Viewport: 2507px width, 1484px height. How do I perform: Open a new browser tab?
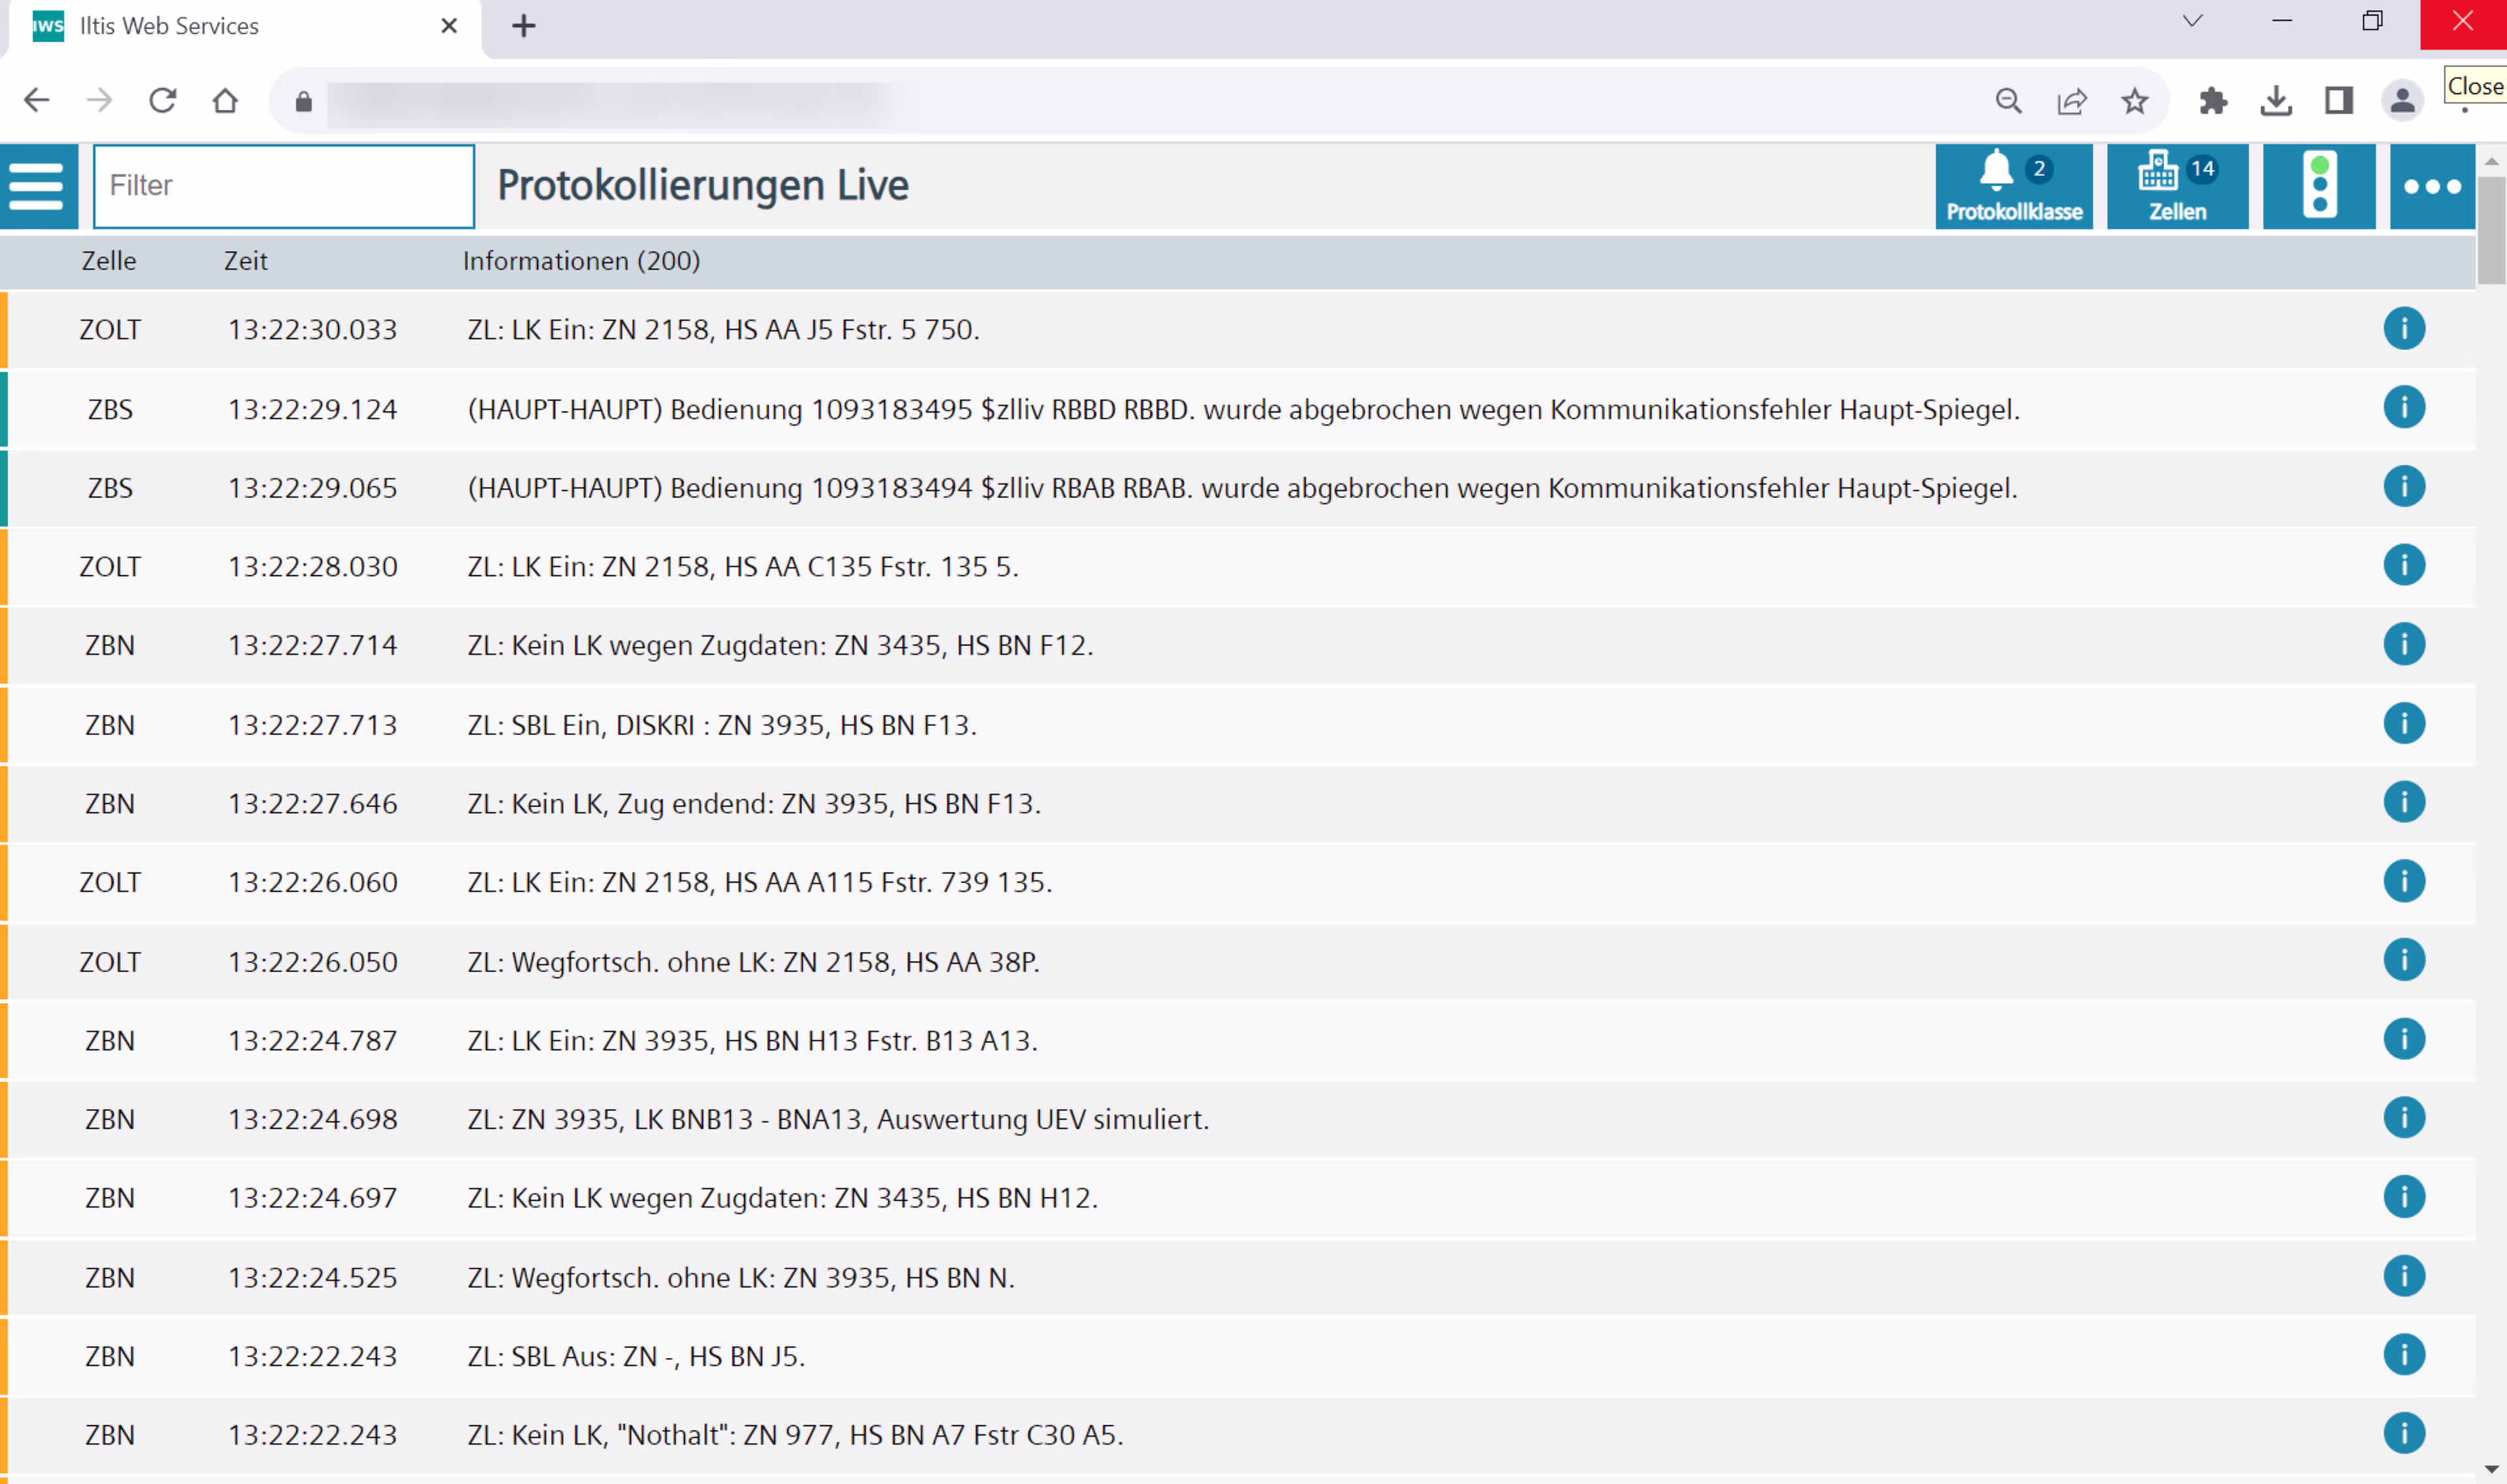pos(523,26)
